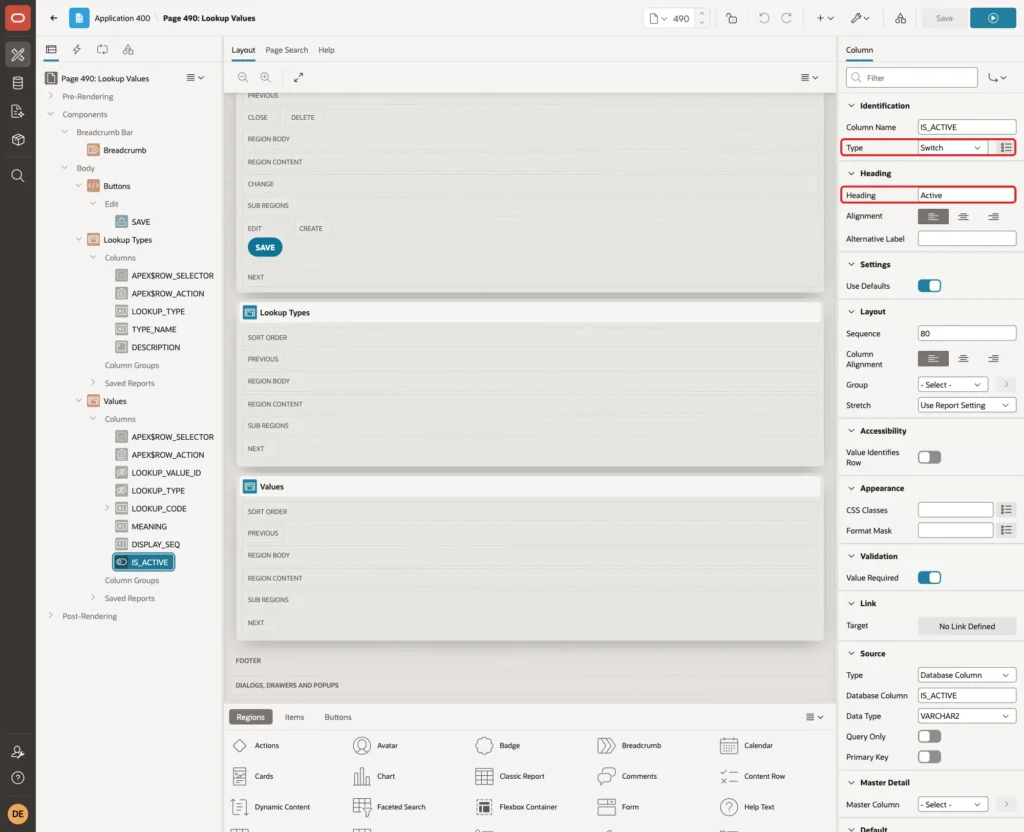
Task: Open Shared Components from the top toolbar
Action: tap(901, 18)
